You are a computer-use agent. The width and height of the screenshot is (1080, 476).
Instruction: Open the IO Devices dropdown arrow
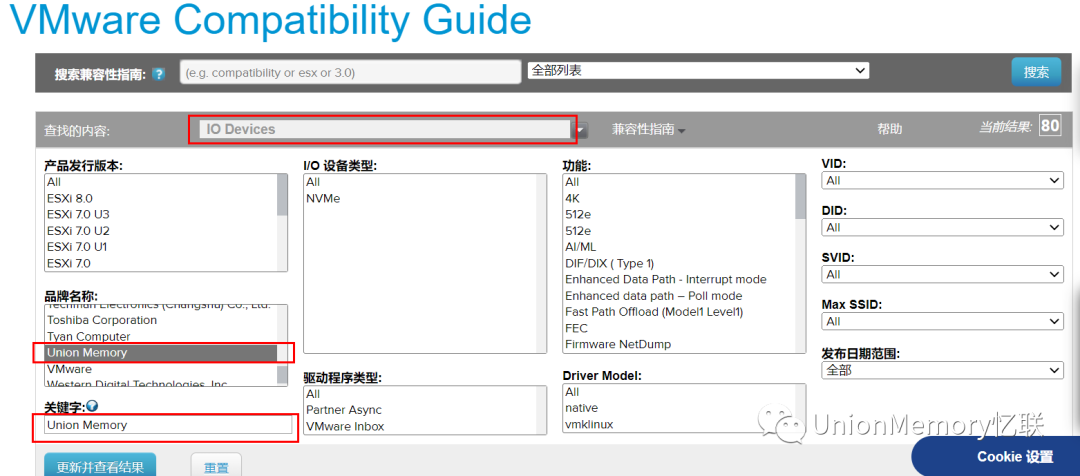(582, 130)
